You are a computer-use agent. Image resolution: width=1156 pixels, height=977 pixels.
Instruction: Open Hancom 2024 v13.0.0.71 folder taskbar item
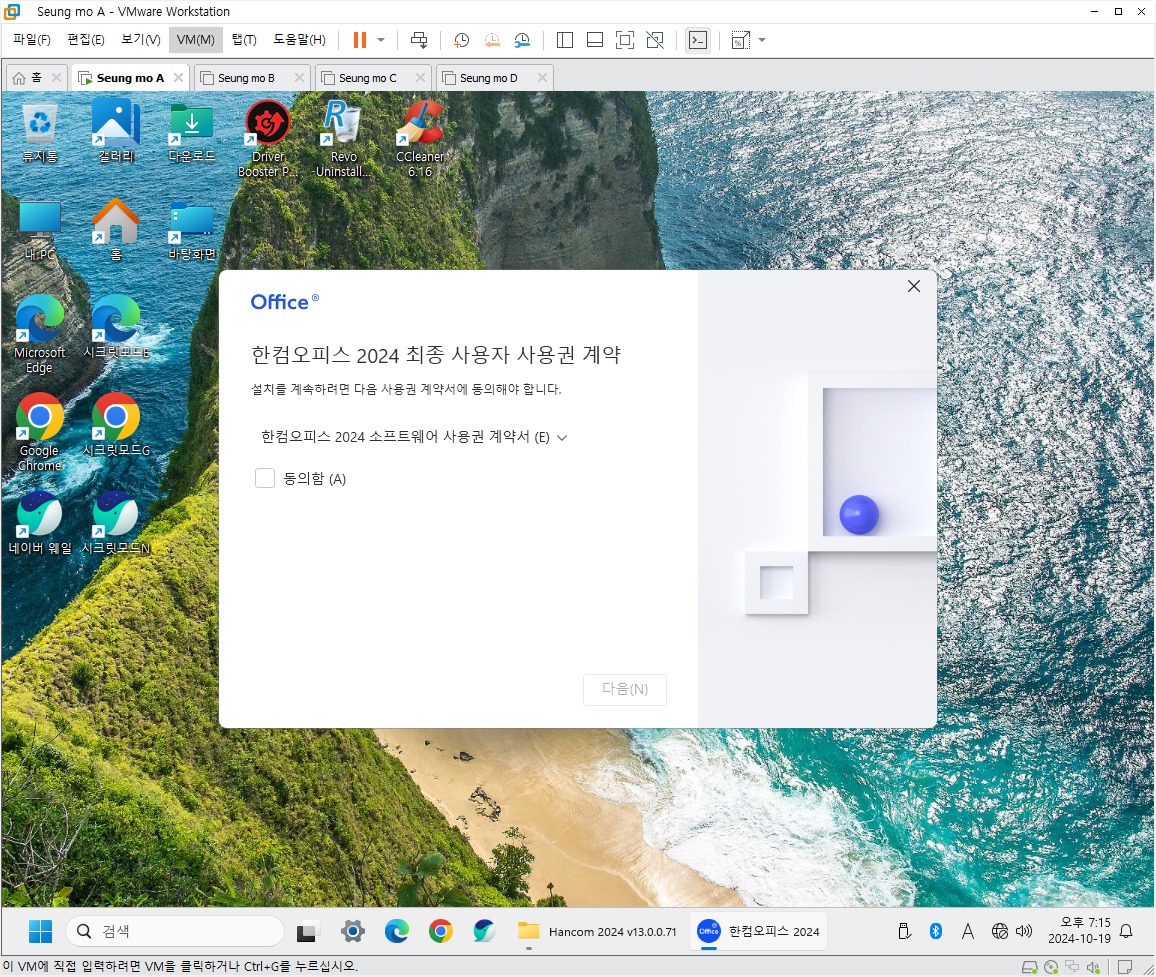click(597, 931)
